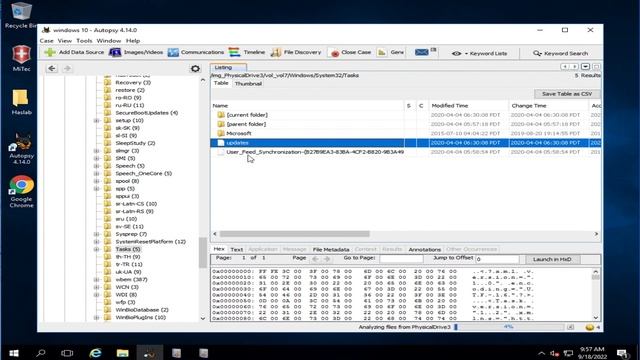
Task: Click the horizontal scrollbar of file table
Action: (x=295, y=234)
